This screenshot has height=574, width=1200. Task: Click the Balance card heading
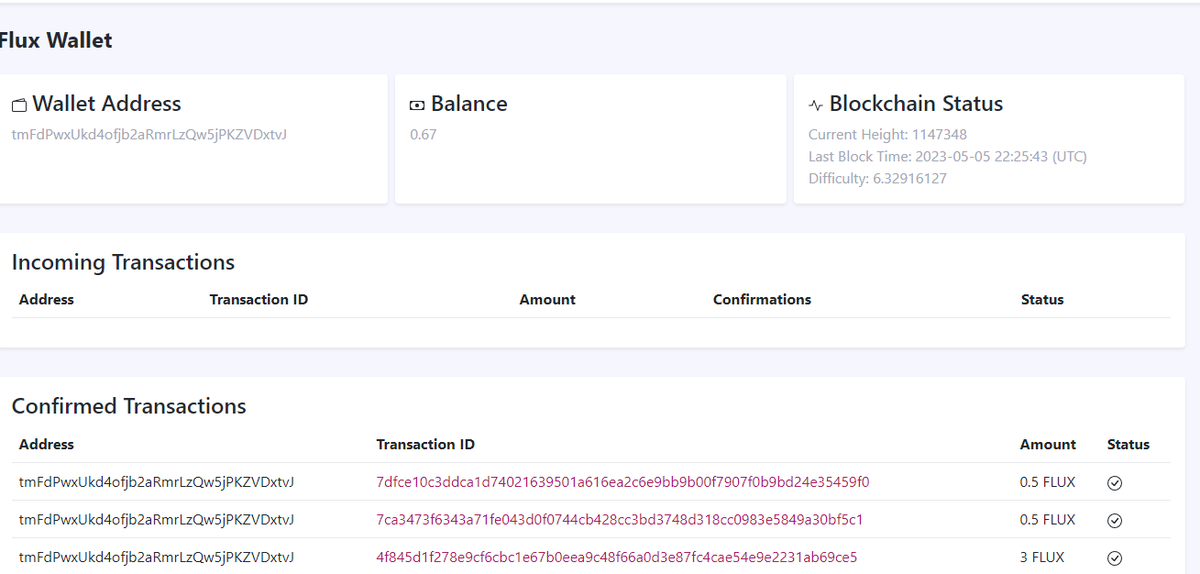[x=469, y=104]
